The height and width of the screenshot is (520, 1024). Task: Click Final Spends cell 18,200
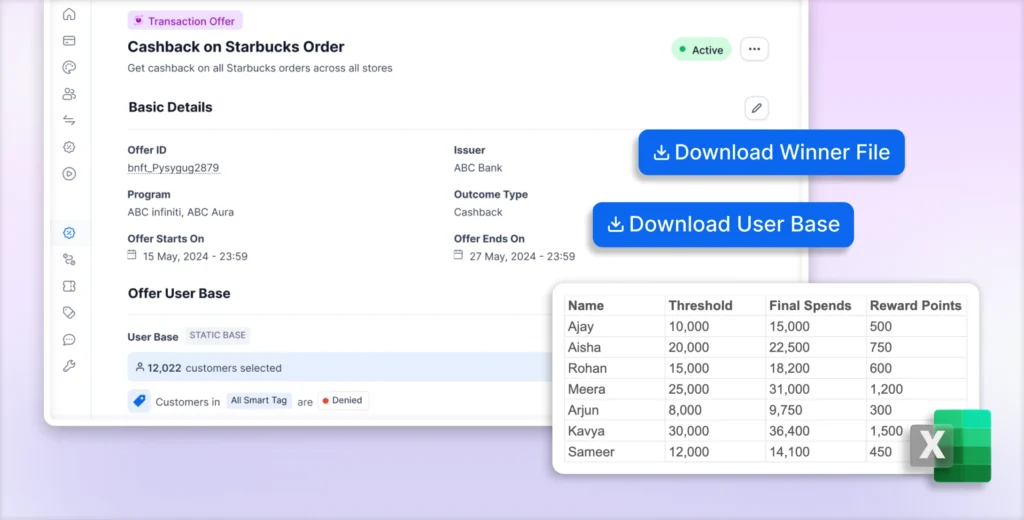(x=816, y=368)
